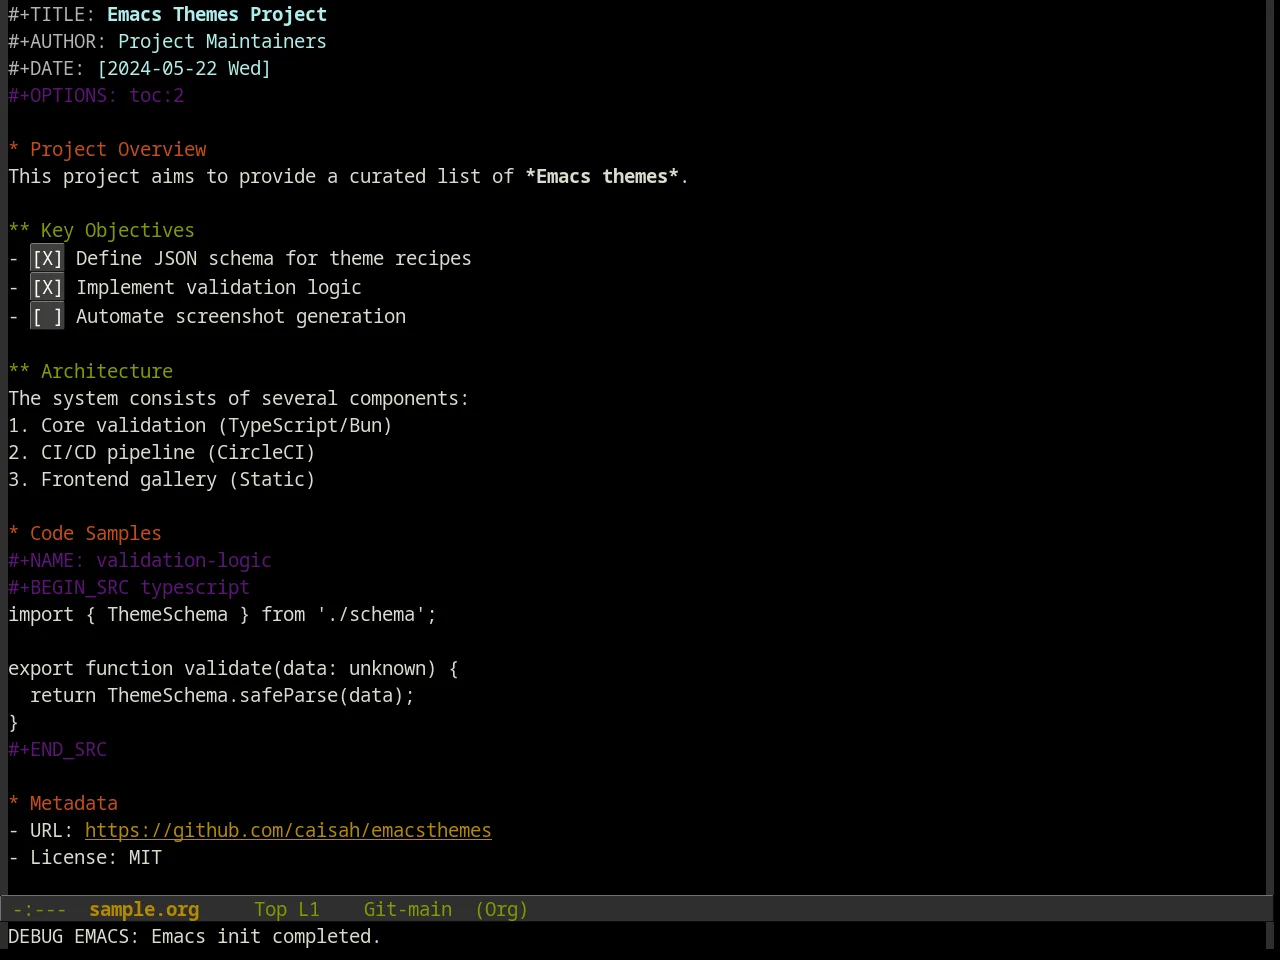The image size is (1280, 960).
Task: Fold the 'Architecture' heading stars
Action: (x=19, y=371)
